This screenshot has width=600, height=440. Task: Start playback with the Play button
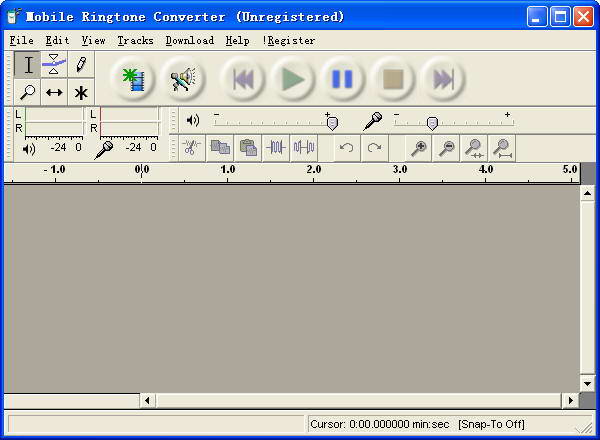pyautogui.click(x=293, y=80)
